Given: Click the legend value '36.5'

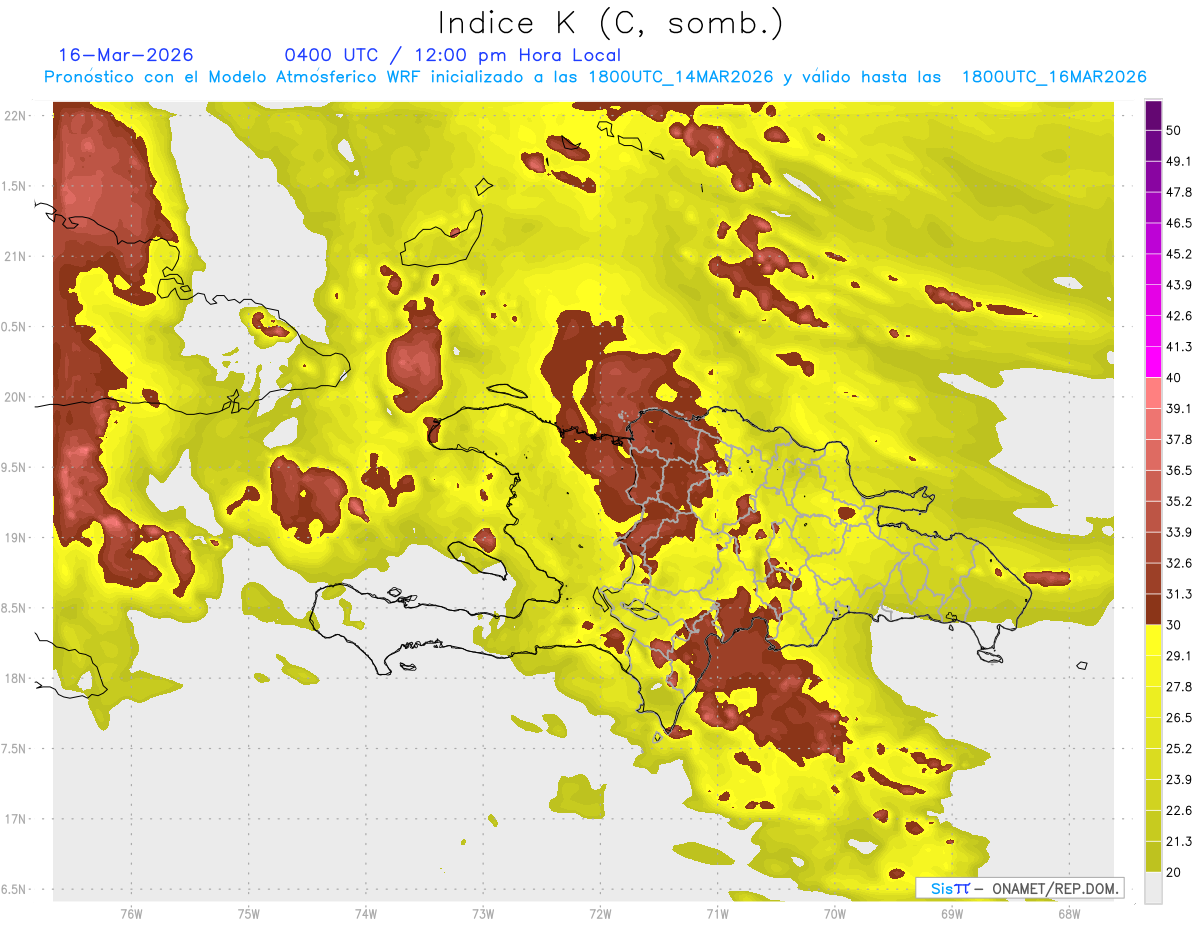Looking at the screenshot, I should [x=1178, y=470].
